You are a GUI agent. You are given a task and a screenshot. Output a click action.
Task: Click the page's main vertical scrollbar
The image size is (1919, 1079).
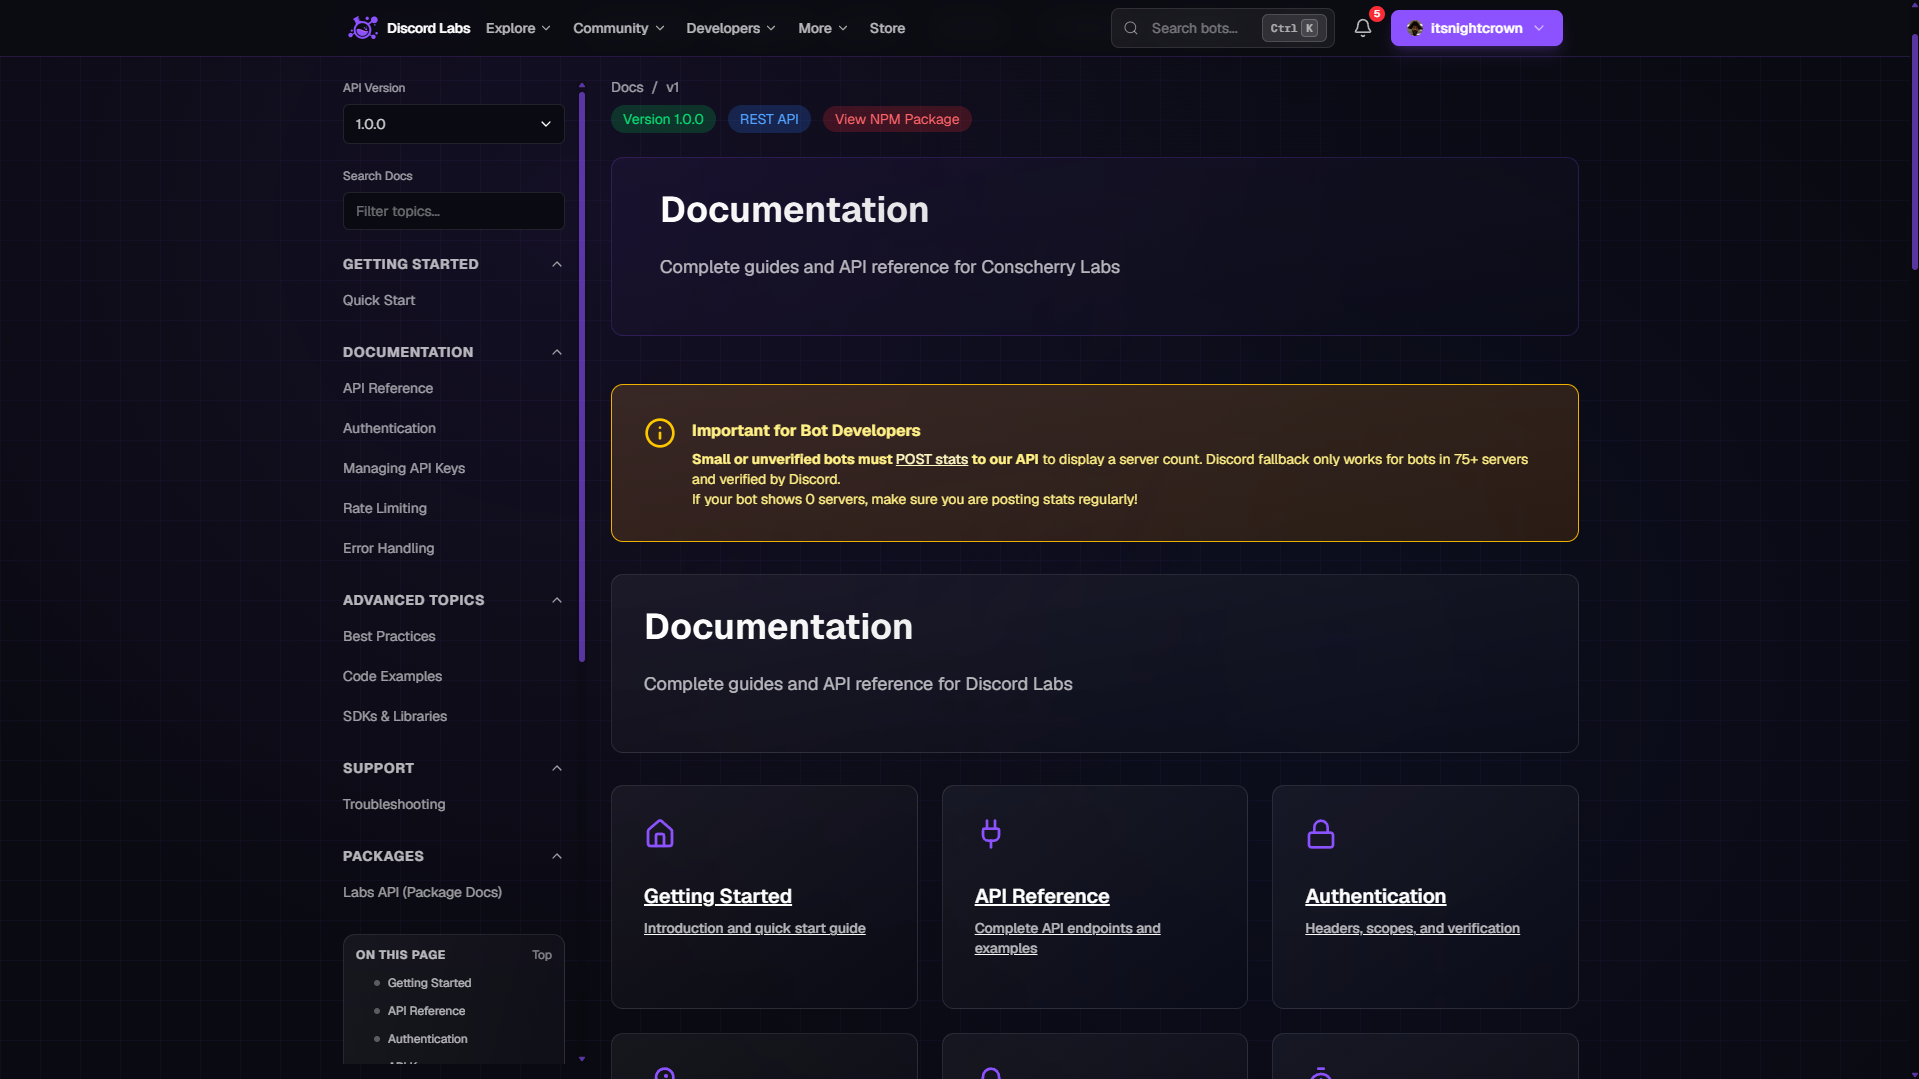pos(1914,150)
